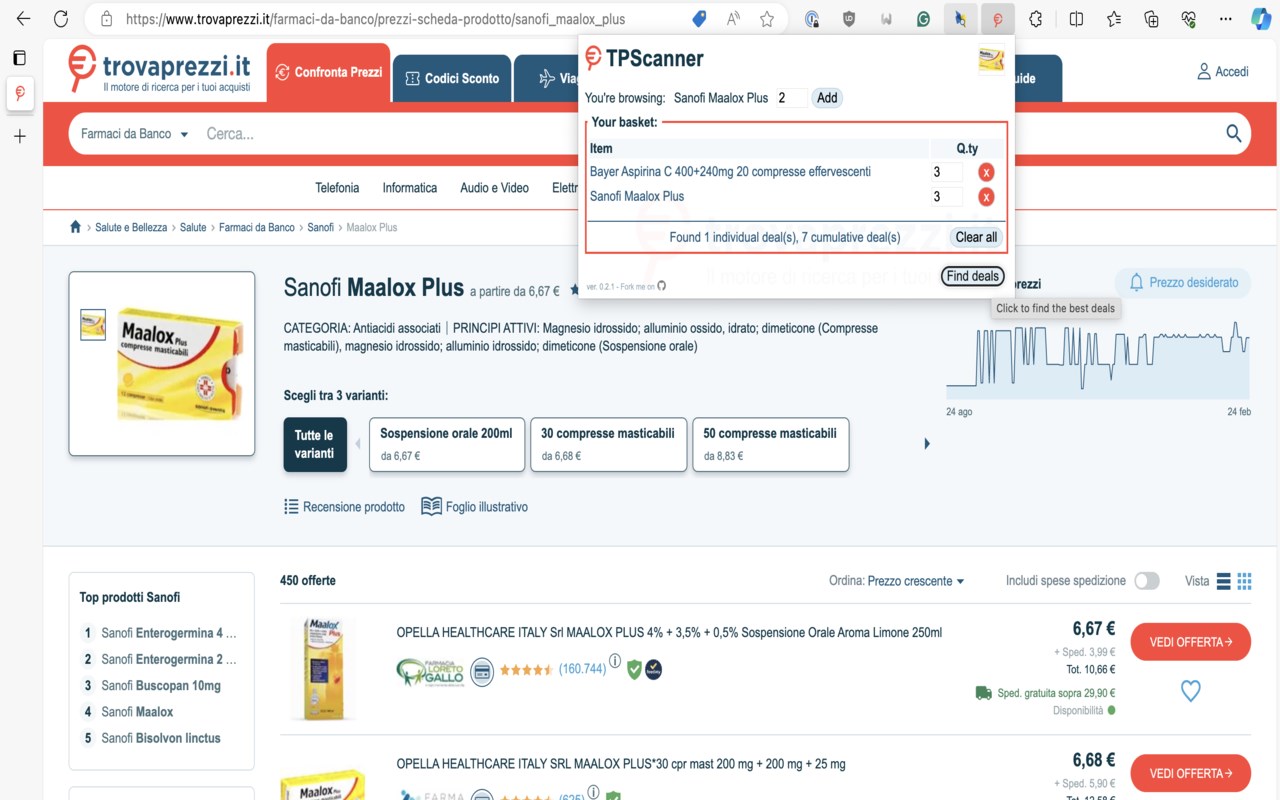Viewport: 1280px width, 800px height.
Task: Click the pinned Trovaprezzi vertical tab
Action: click(19, 93)
